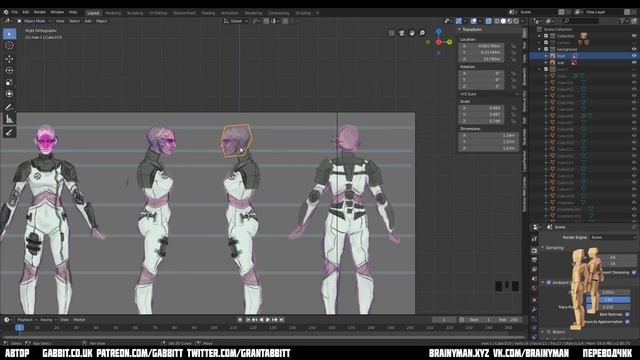Open the viewport Select menu
This screenshot has width=640, height=360.
[x=74, y=21]
